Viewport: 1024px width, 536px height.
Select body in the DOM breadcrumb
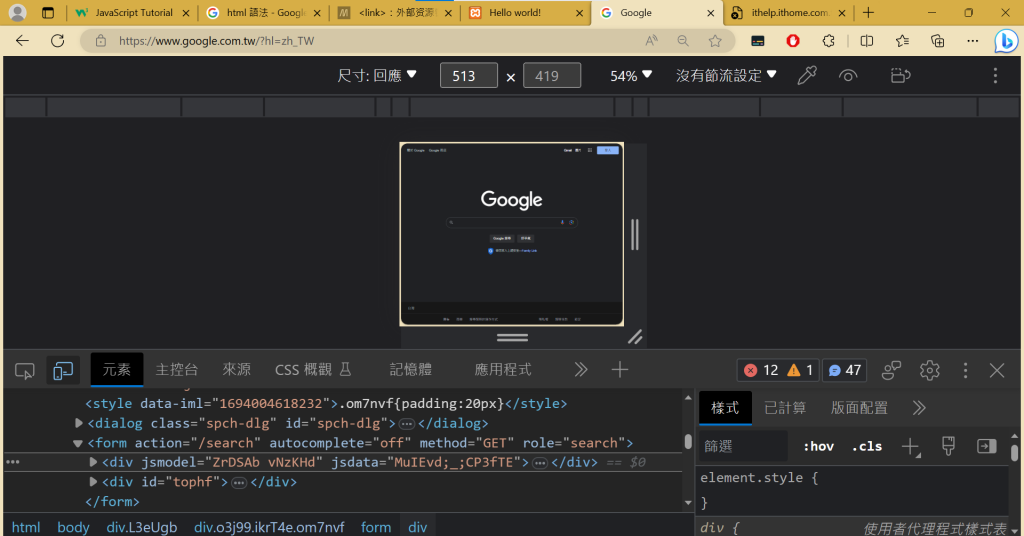pyautogui.click(x=73, y=527)
